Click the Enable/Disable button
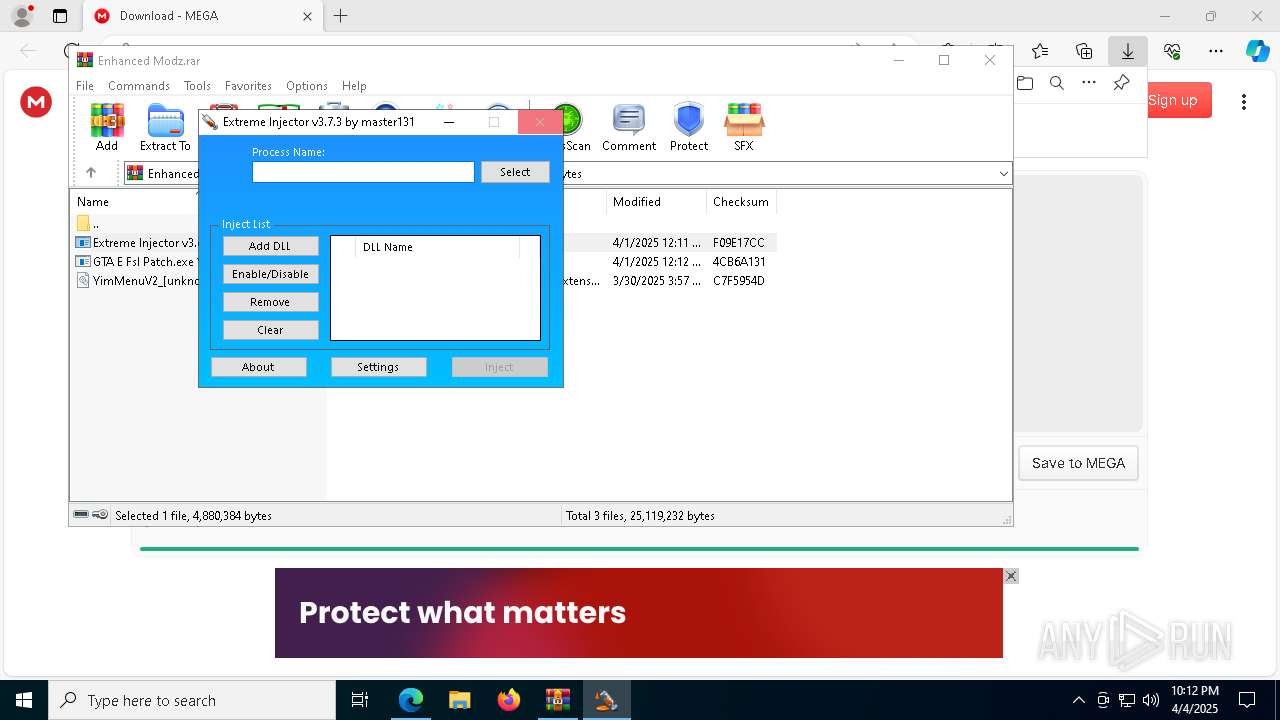Screen dimensions: 1280x720 pos(270,274)
